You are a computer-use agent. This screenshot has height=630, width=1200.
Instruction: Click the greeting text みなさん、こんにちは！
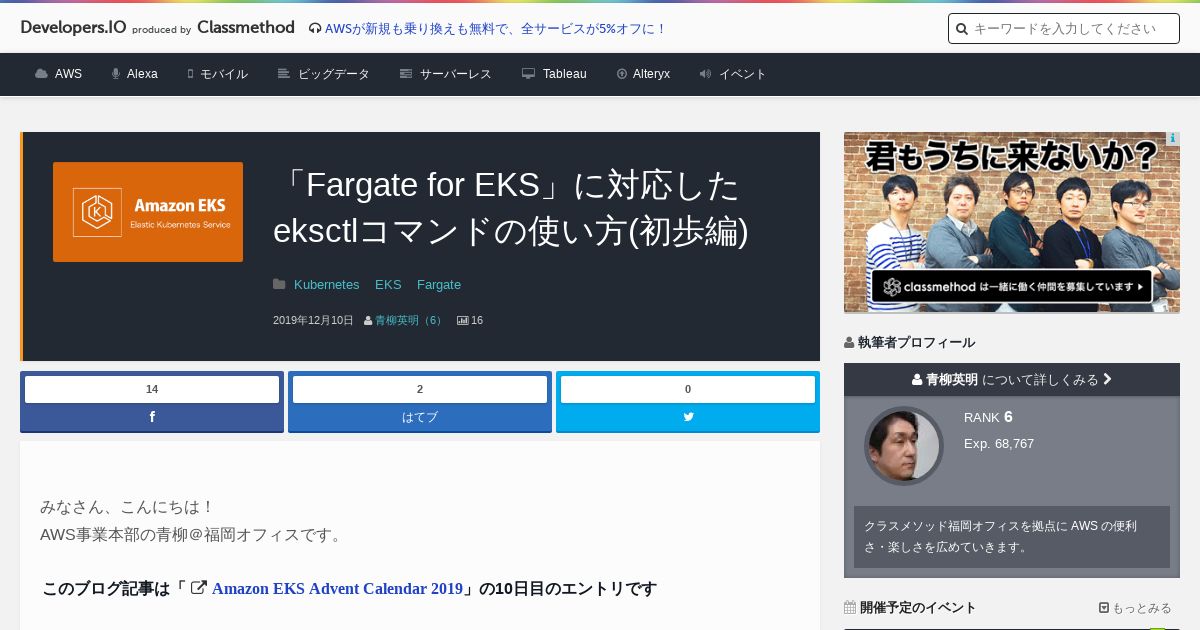click(127, 507)
